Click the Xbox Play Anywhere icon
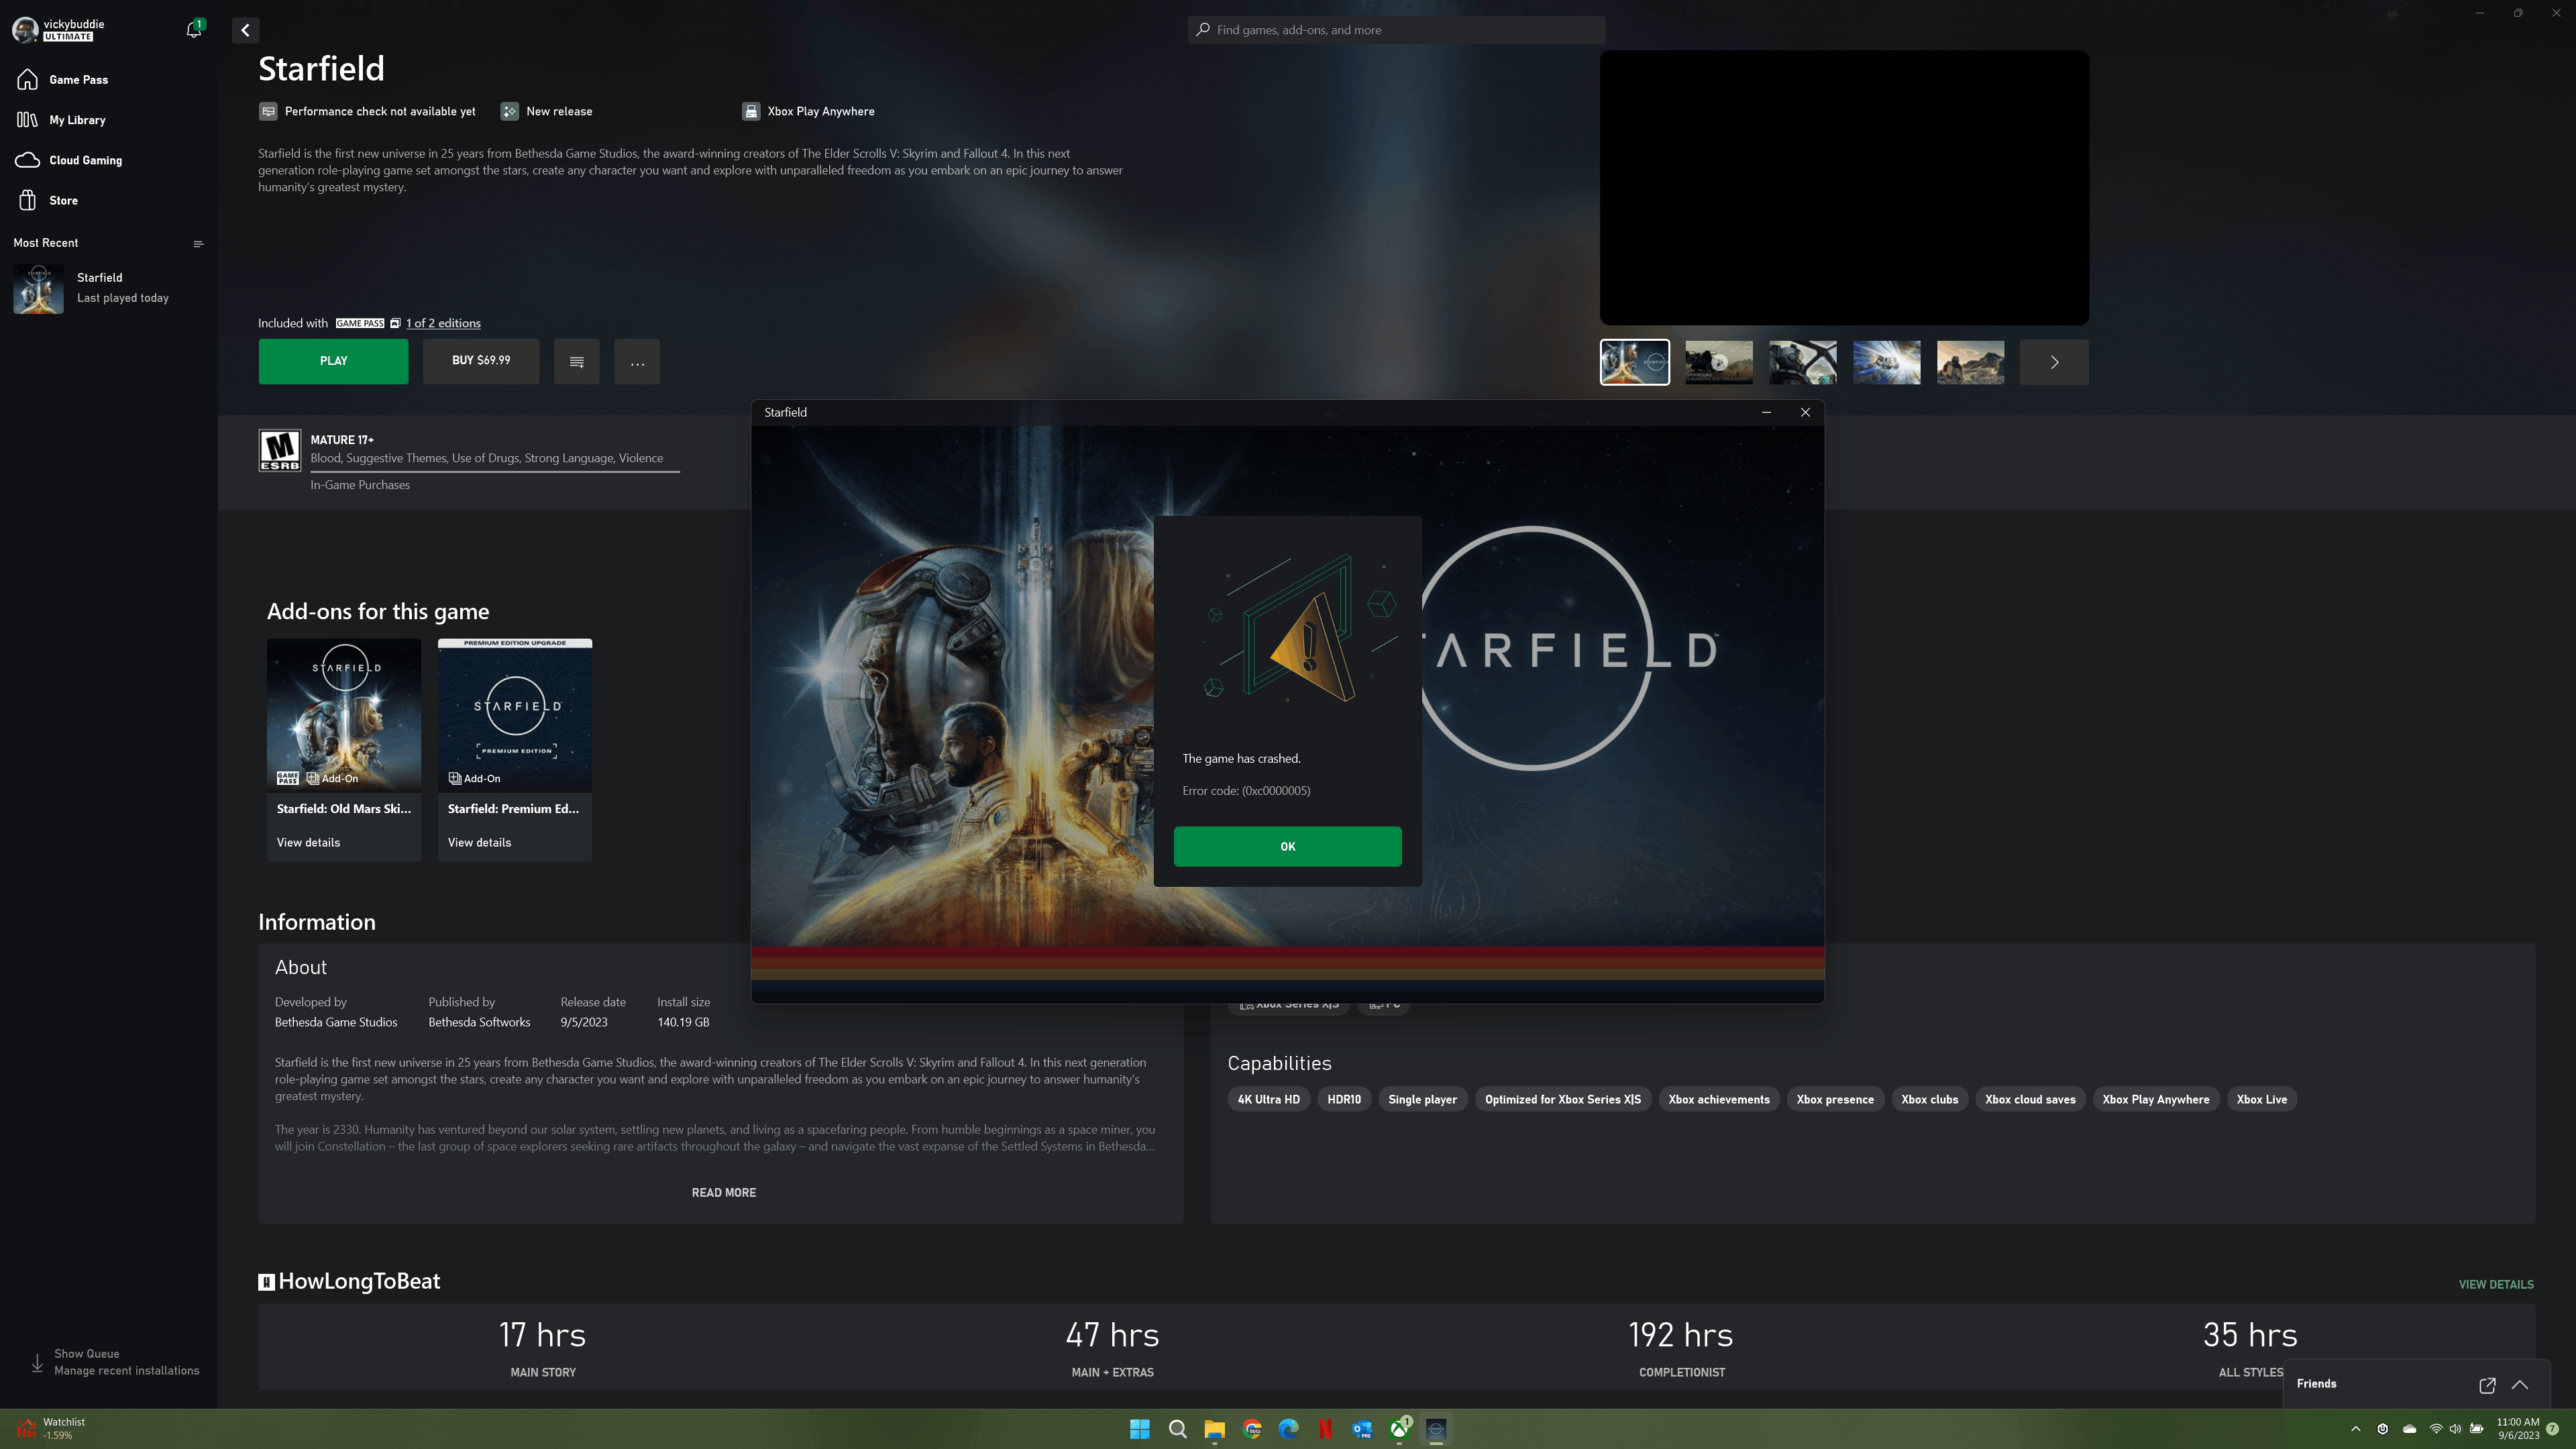The height and width of the screenshot is (1449, 2576). 751,111
